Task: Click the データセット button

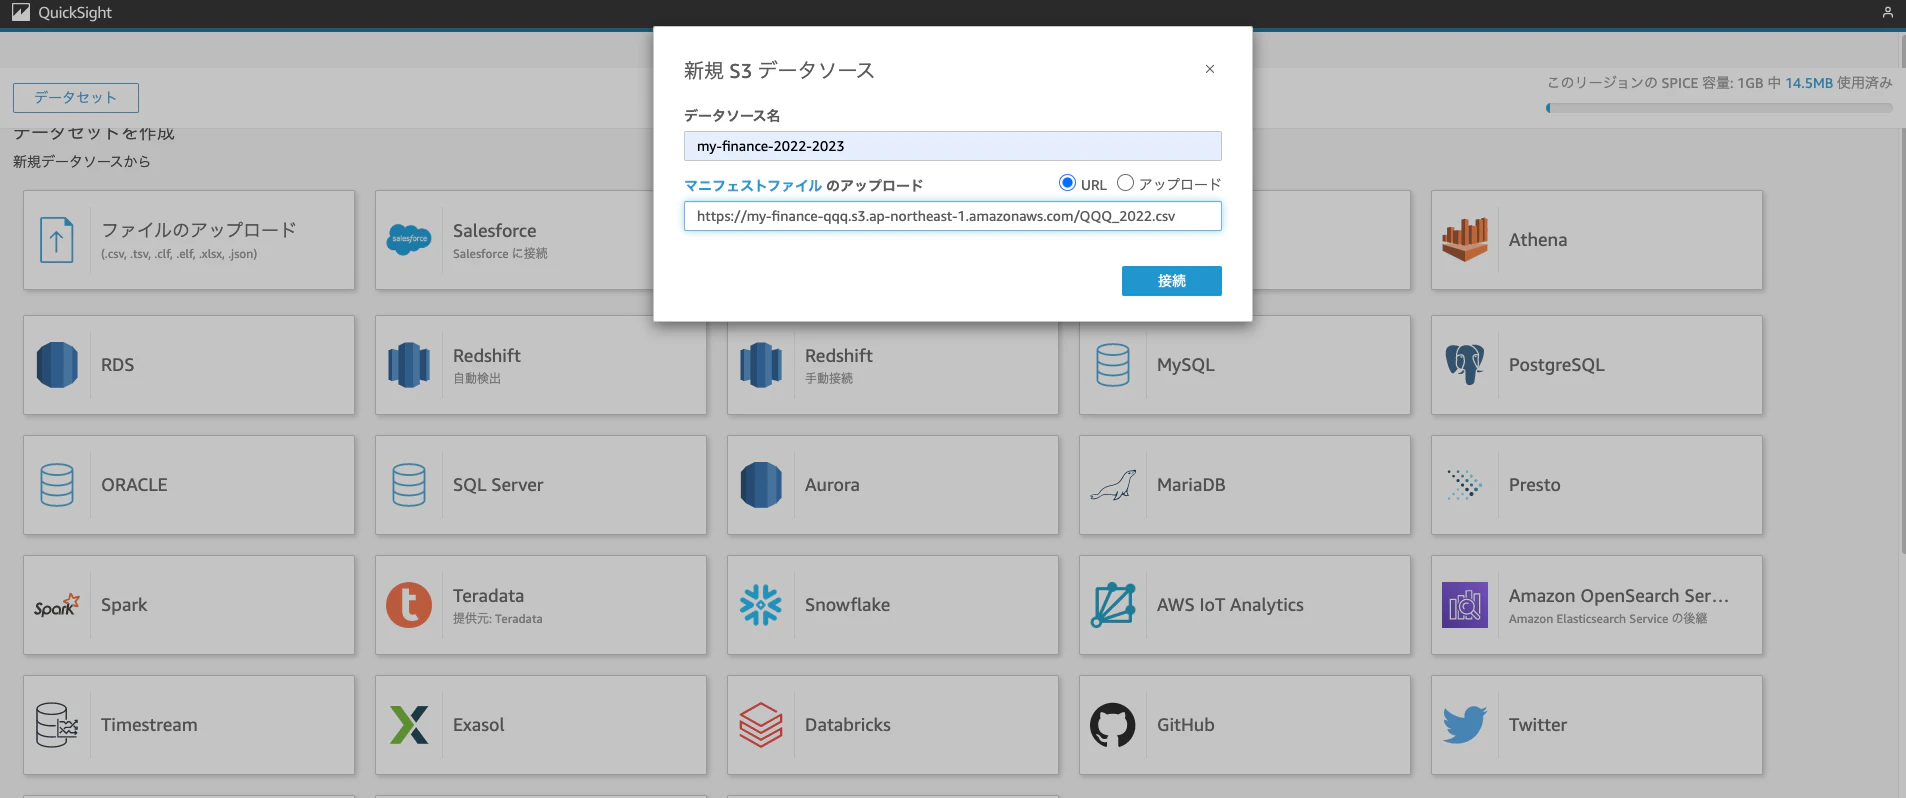Action: 76,97
